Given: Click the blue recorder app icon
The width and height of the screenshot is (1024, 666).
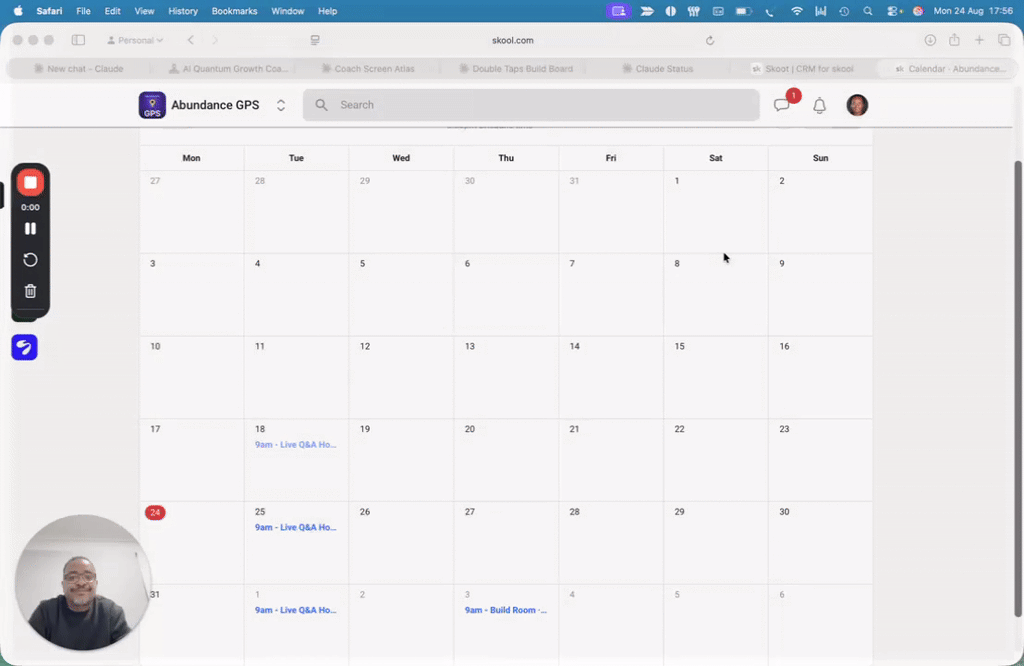Looking at the screenshot, I should point(24,347).
